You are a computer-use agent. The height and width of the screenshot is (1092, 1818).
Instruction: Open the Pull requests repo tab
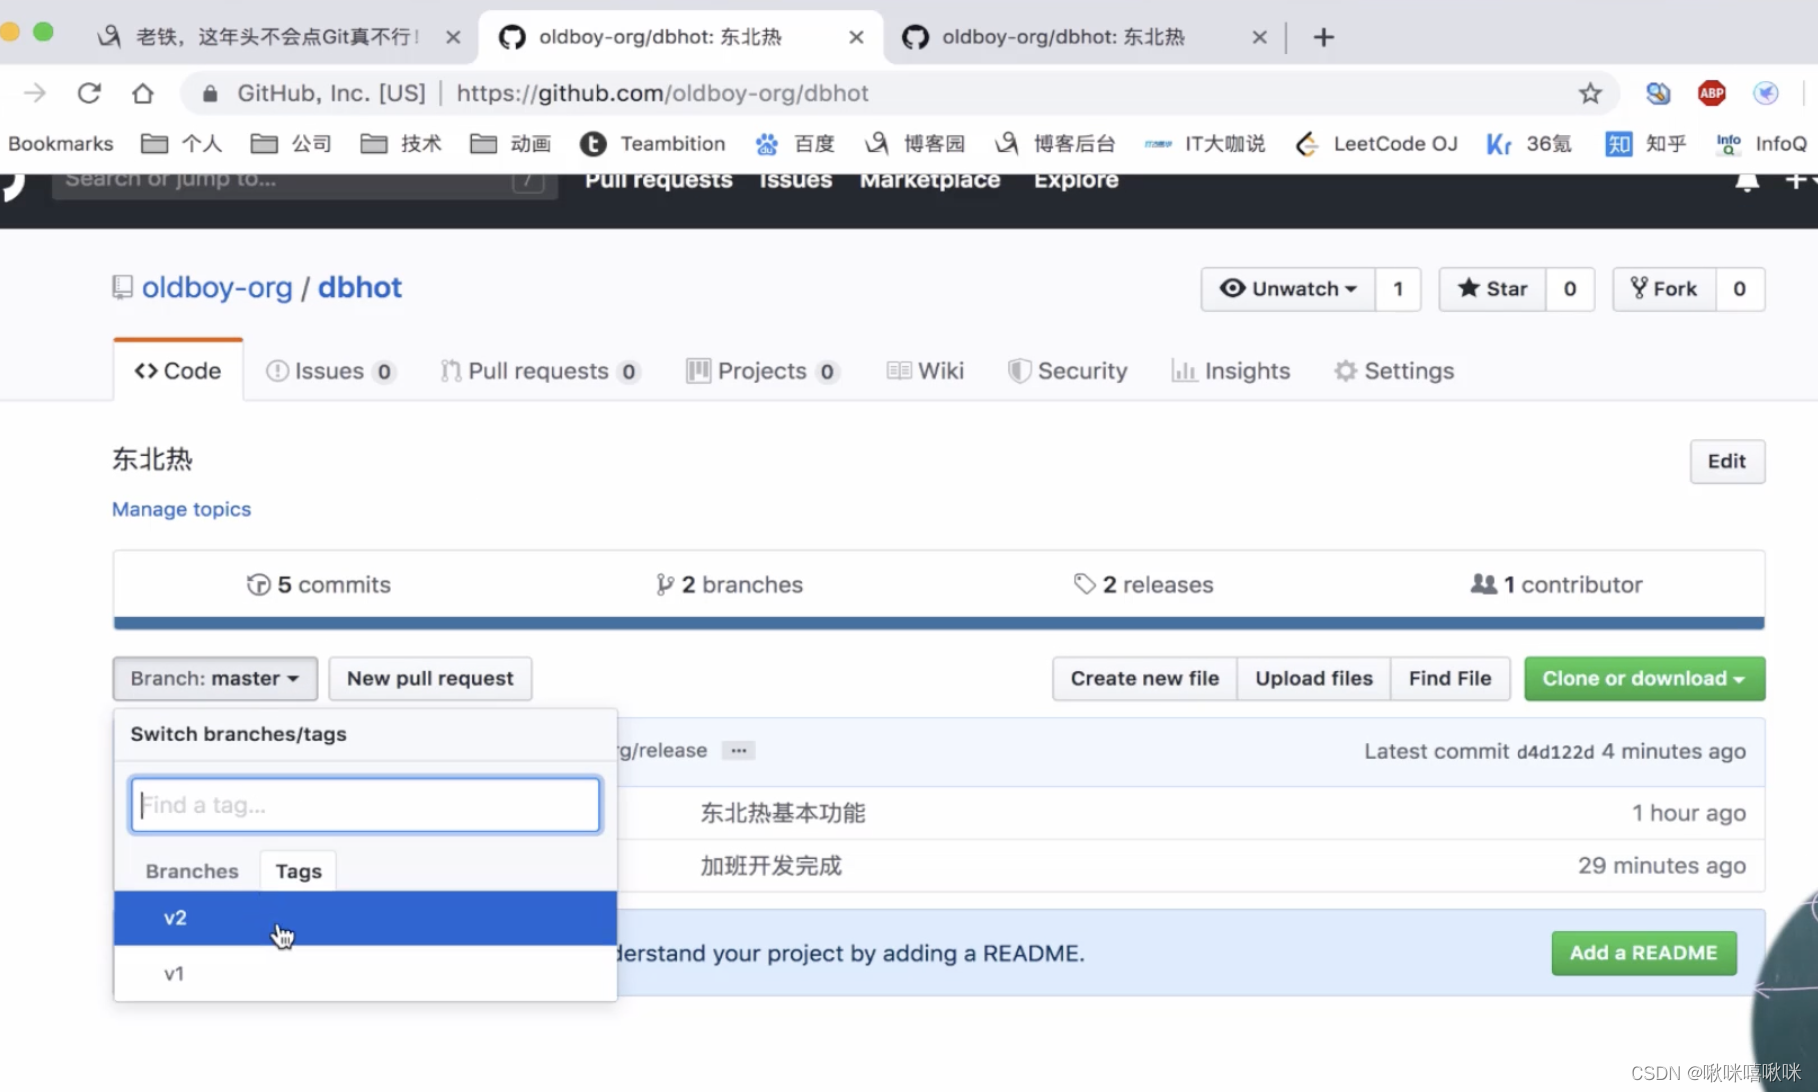tap(540, 371)
